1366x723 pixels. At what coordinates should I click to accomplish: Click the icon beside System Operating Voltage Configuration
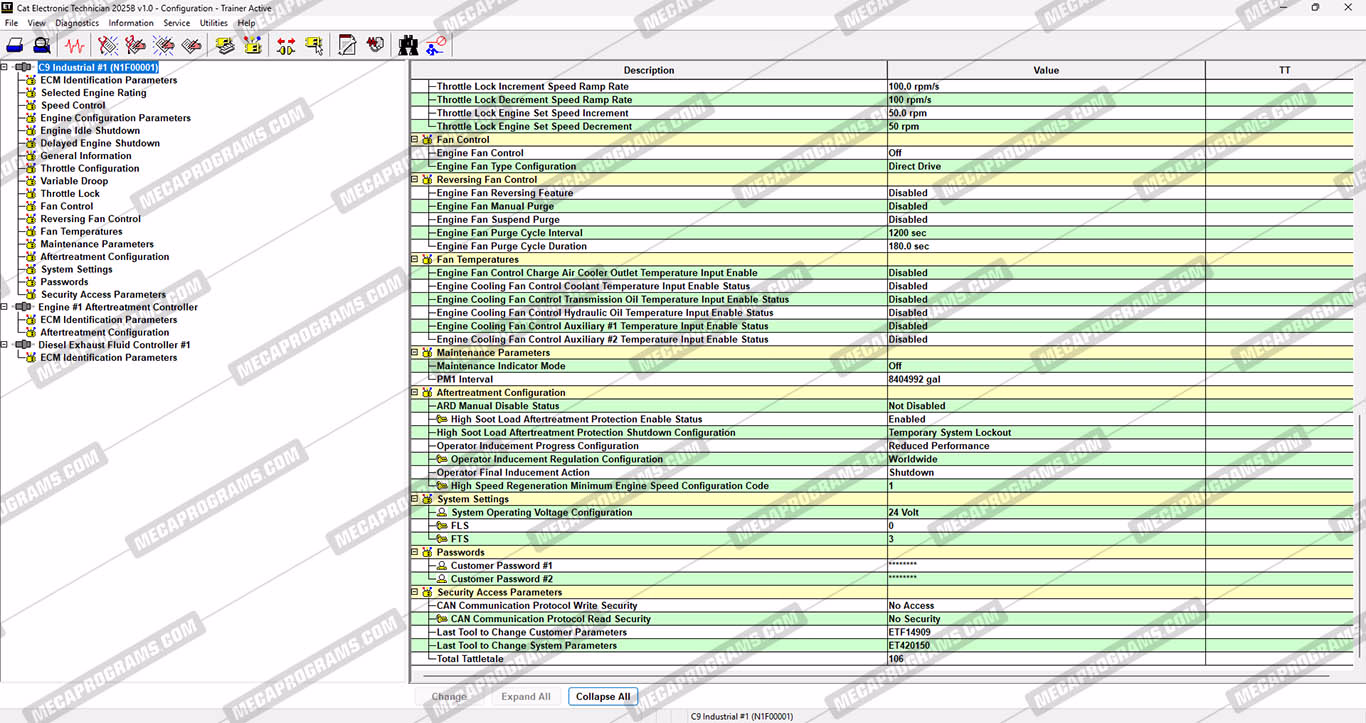click(443, 513)
